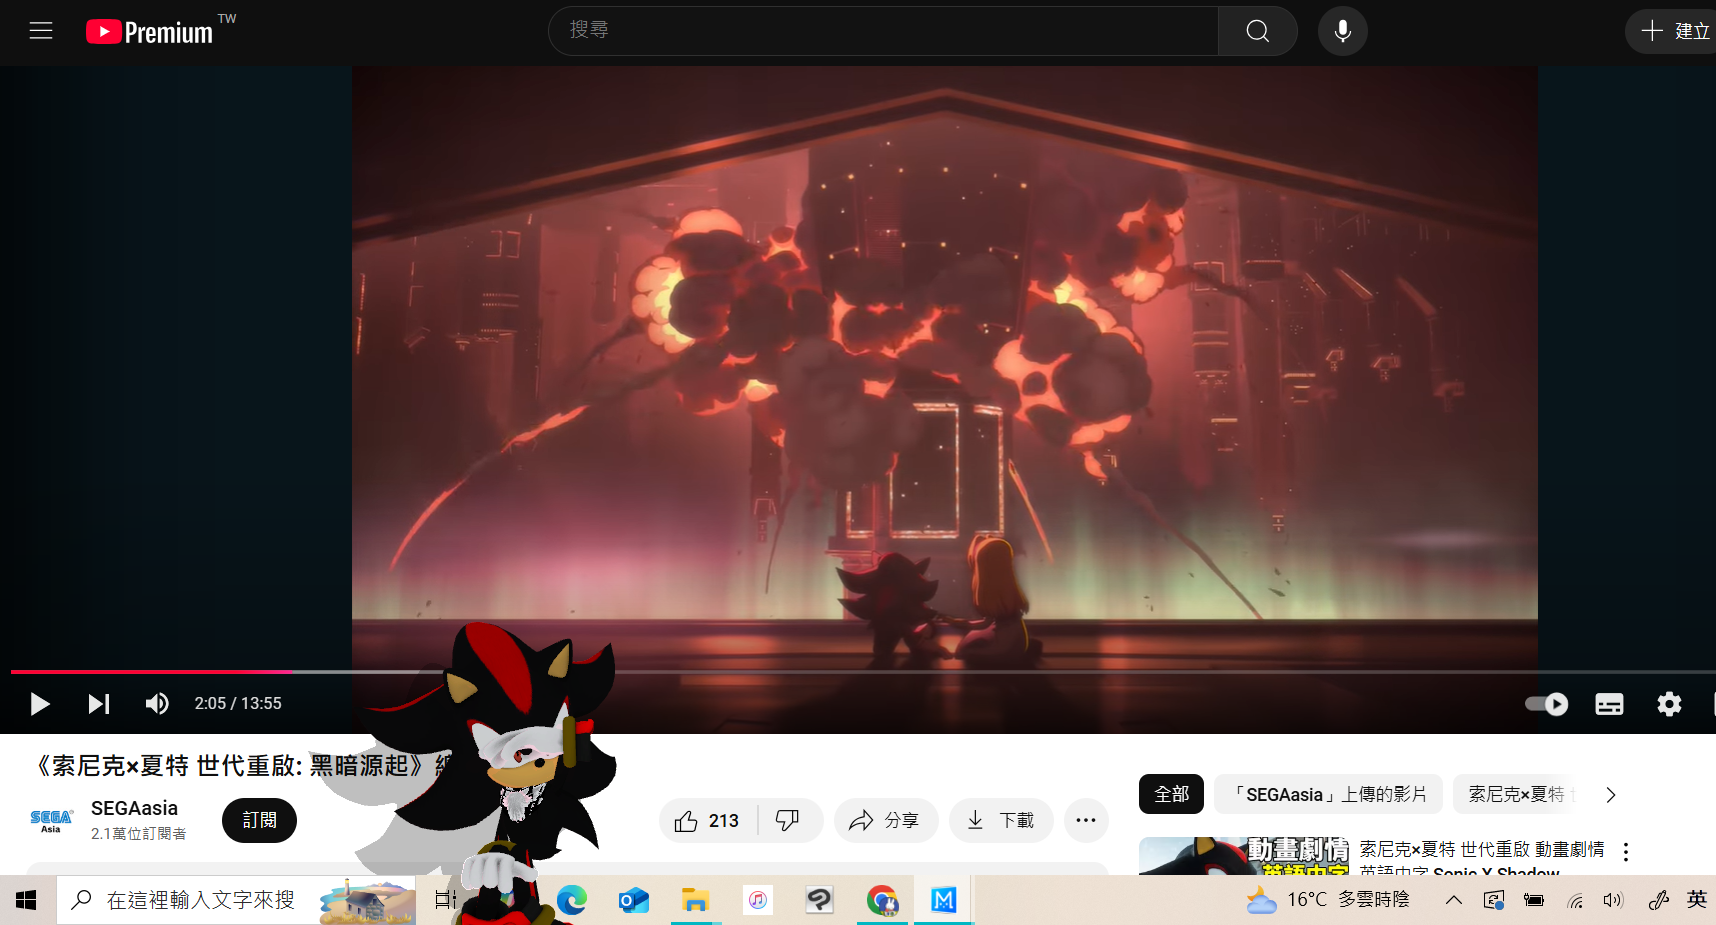
Task: Open video settings gear
Action: [1669, 704]
